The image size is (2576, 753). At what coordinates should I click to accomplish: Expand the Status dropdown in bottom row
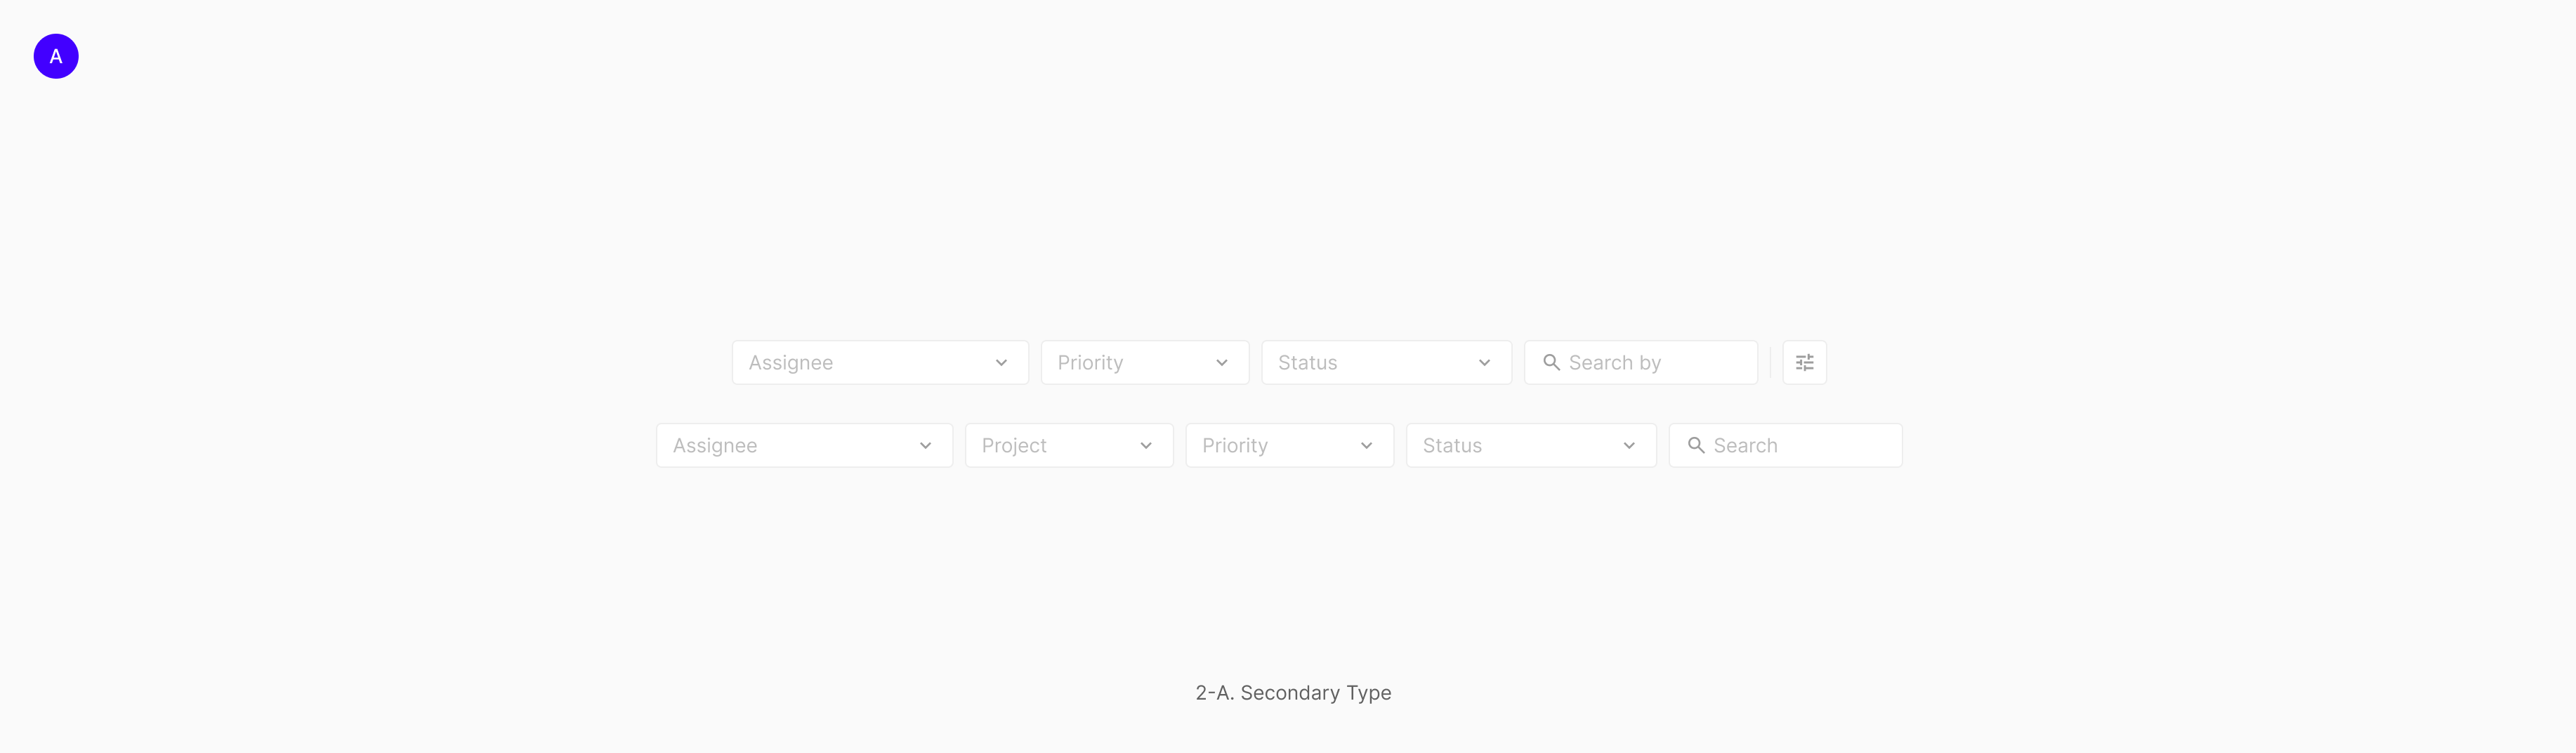tap(1530, 445)
